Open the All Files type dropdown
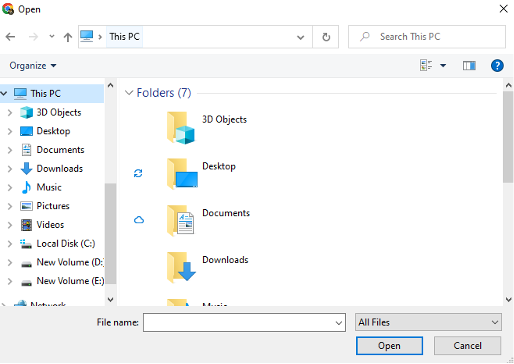This screenshot has width=514, height=364. [x=428, y=322]
